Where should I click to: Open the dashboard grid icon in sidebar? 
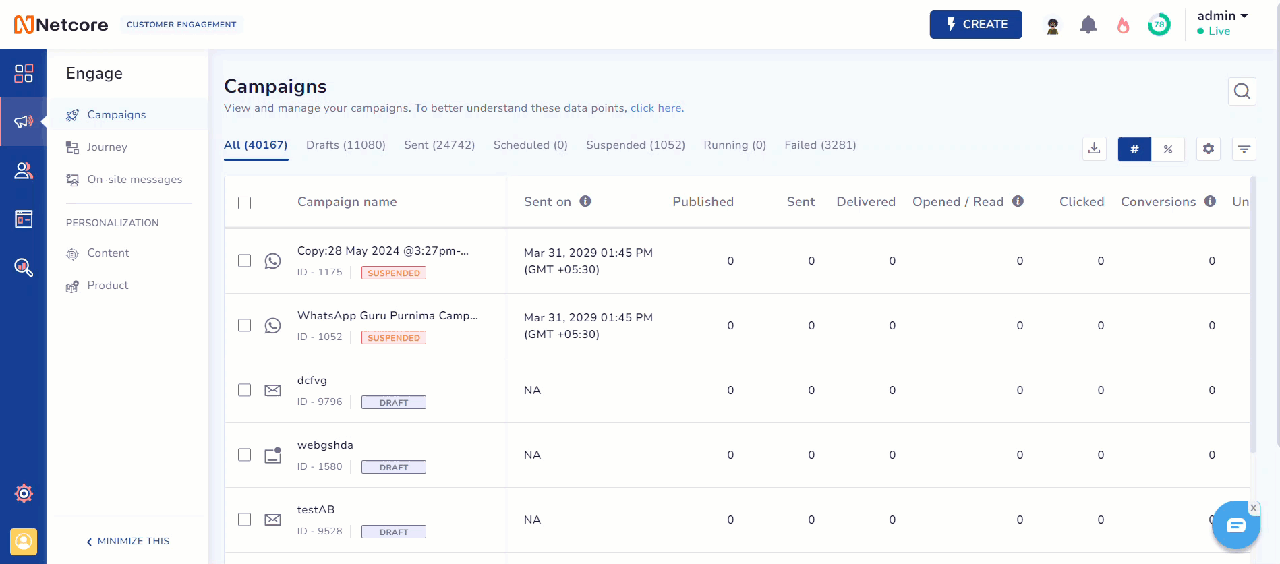[23, 73]
